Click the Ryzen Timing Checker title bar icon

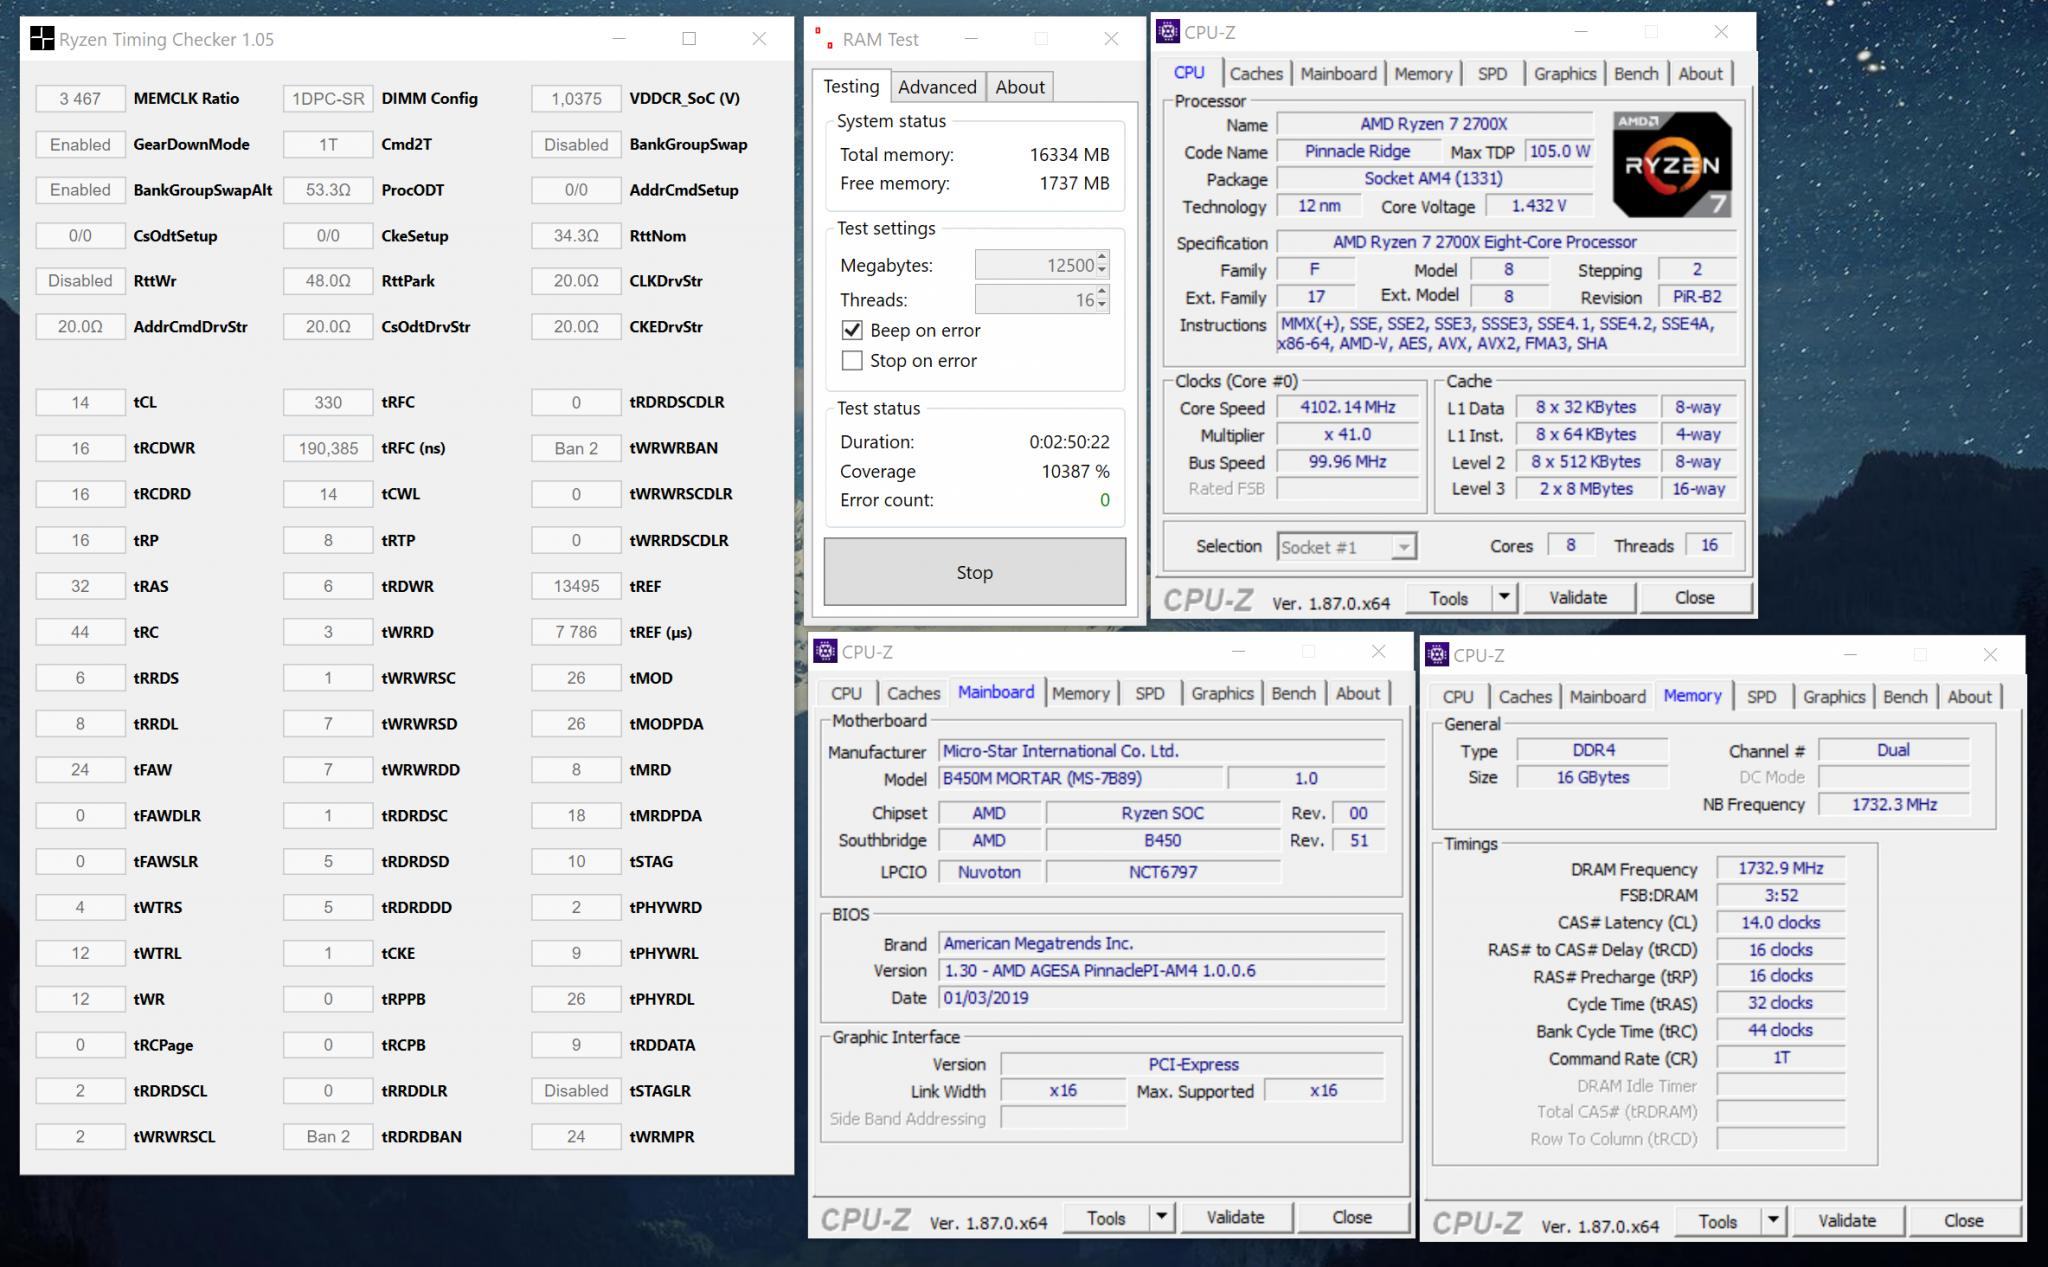click(42, 39)
